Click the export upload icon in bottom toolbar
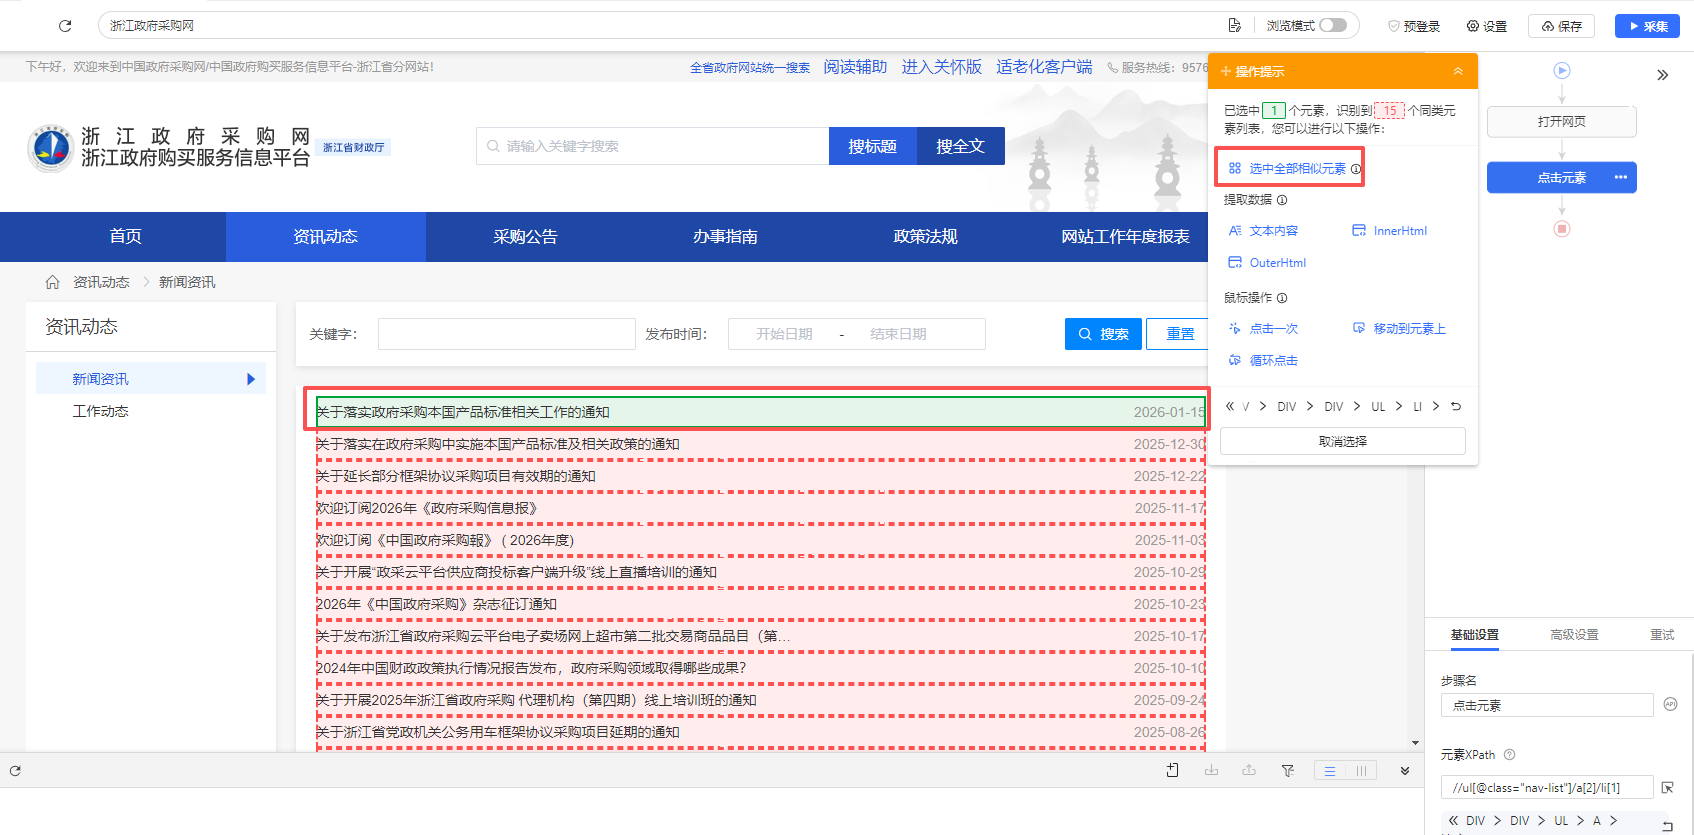This screenshot has height=835, width=1694. [1249, 770]
